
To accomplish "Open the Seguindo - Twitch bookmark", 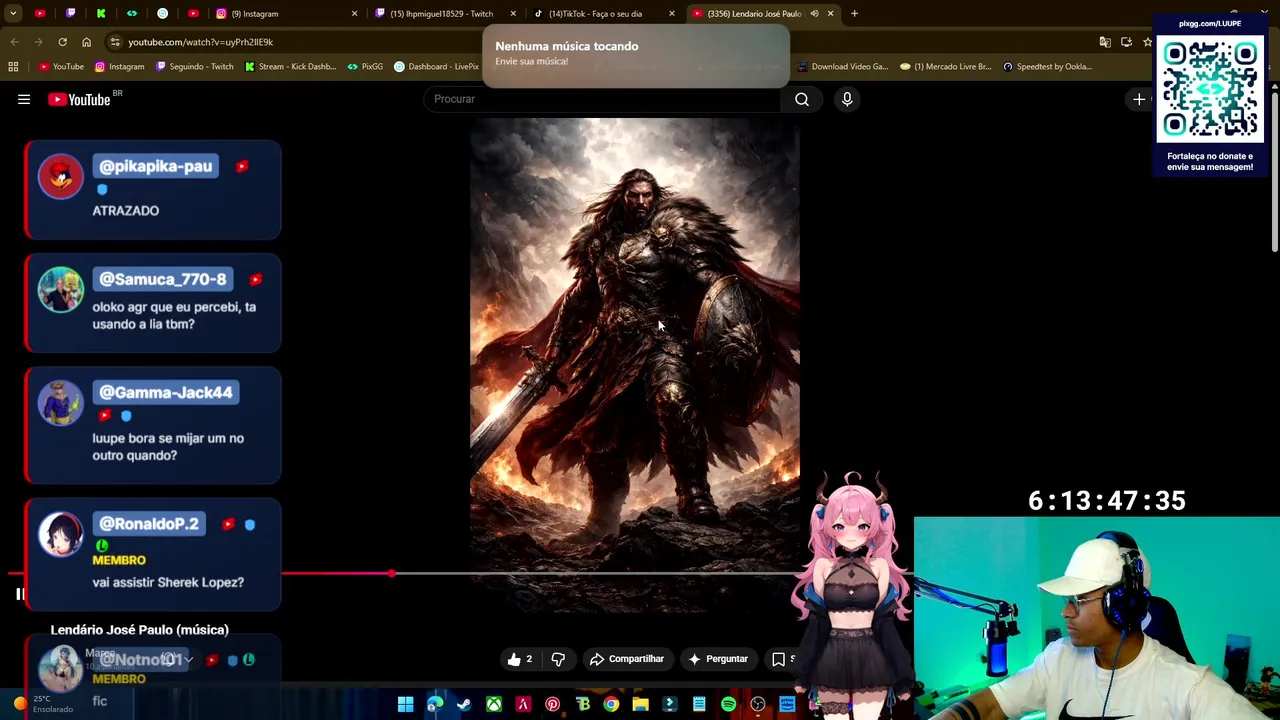I will coord(194,66).
